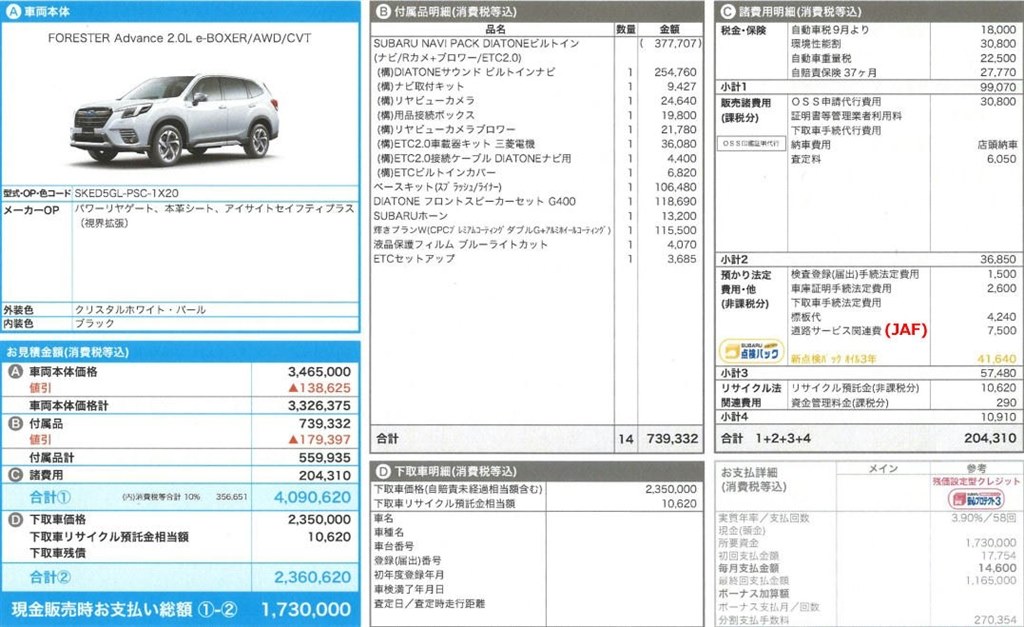The height and width of the screenshot is (627, 1024).
Task: Click the 標板代 amount 4,240
Action: [1002, 317]
